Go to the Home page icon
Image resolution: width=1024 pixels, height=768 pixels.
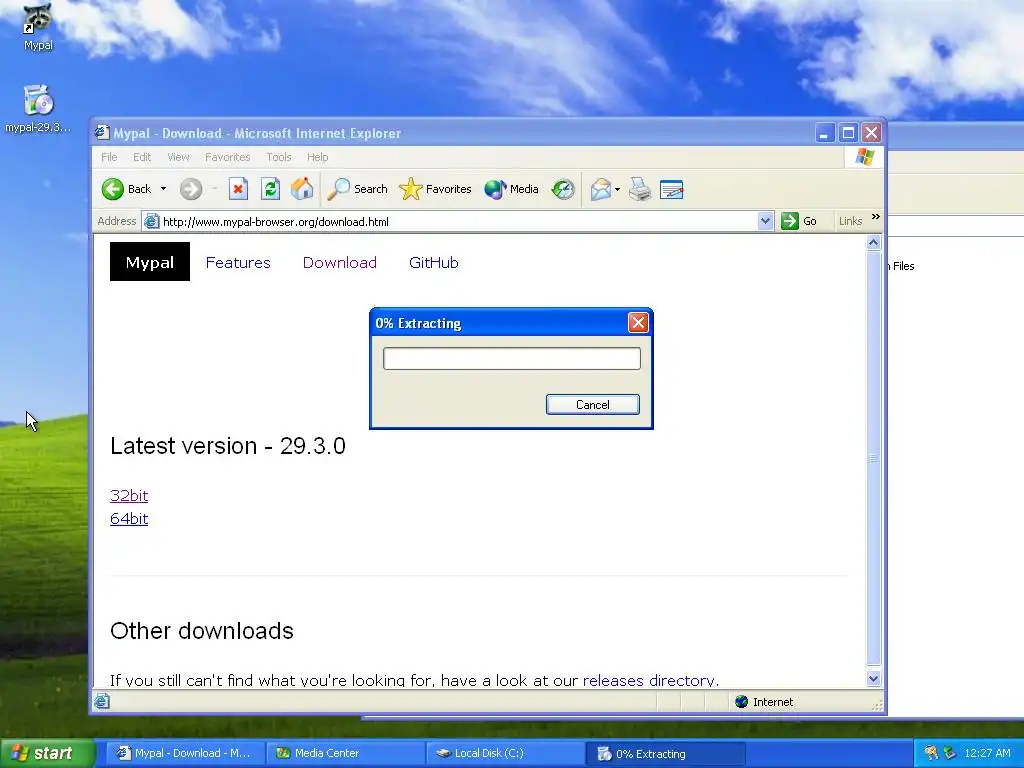[x=302, y=189]
